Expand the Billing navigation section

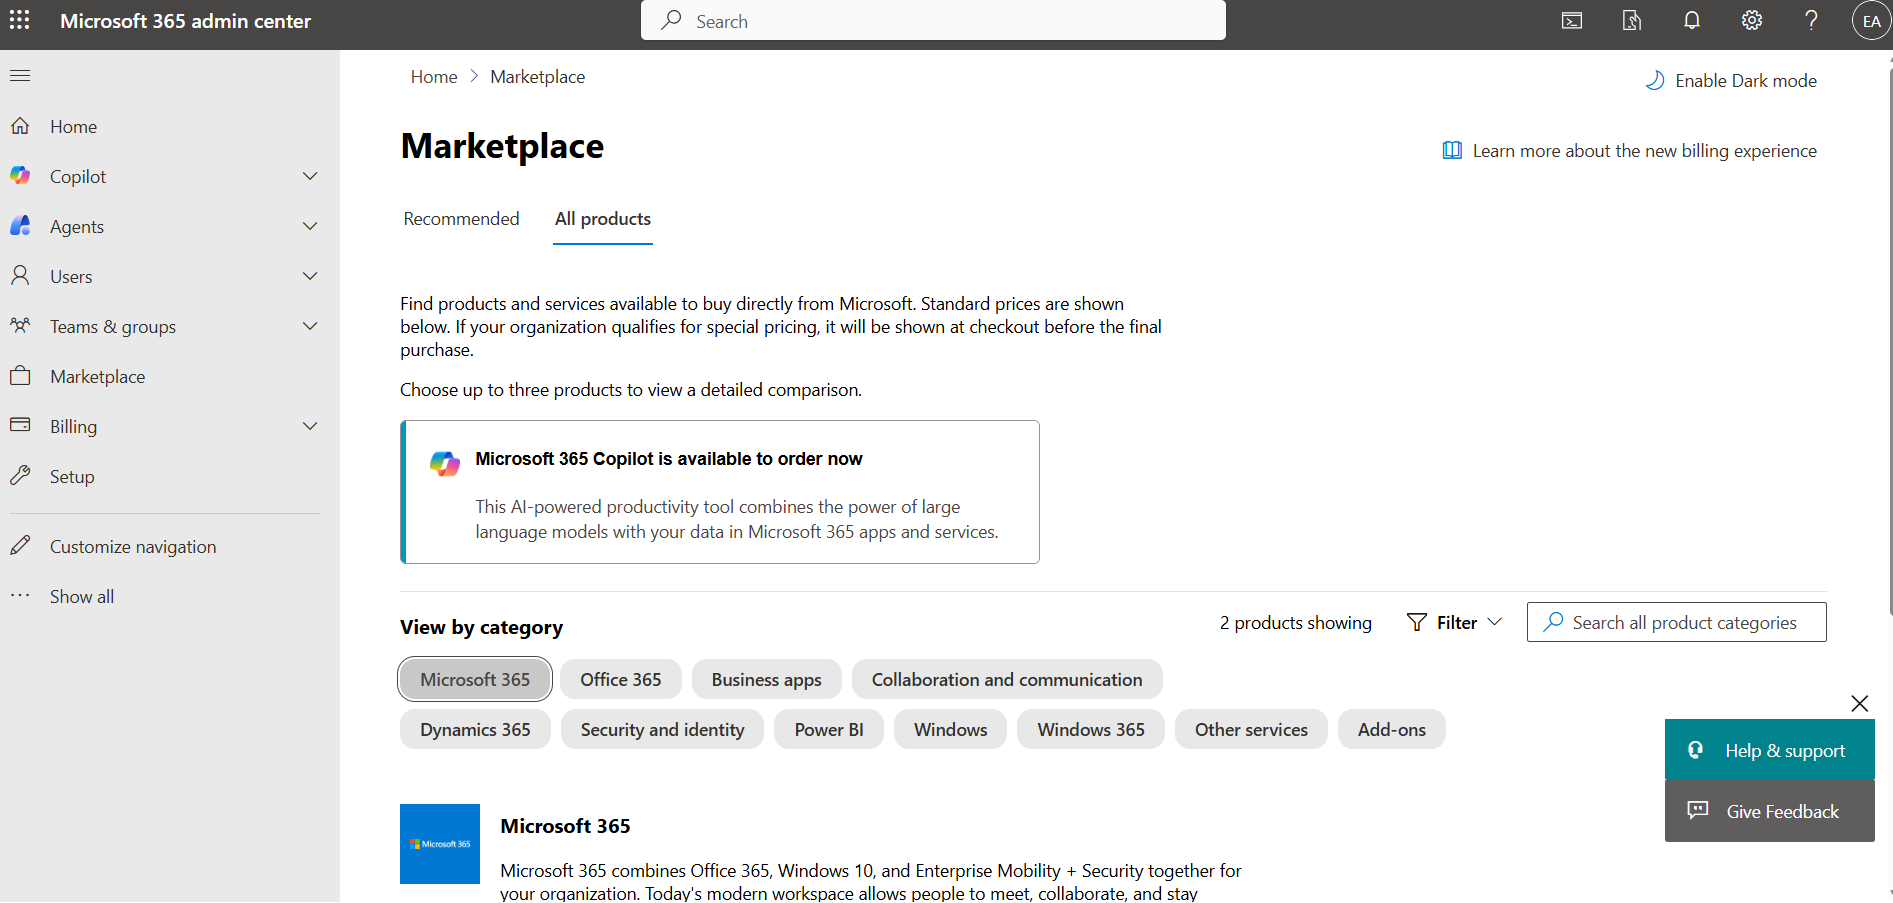tap(310, 426)
